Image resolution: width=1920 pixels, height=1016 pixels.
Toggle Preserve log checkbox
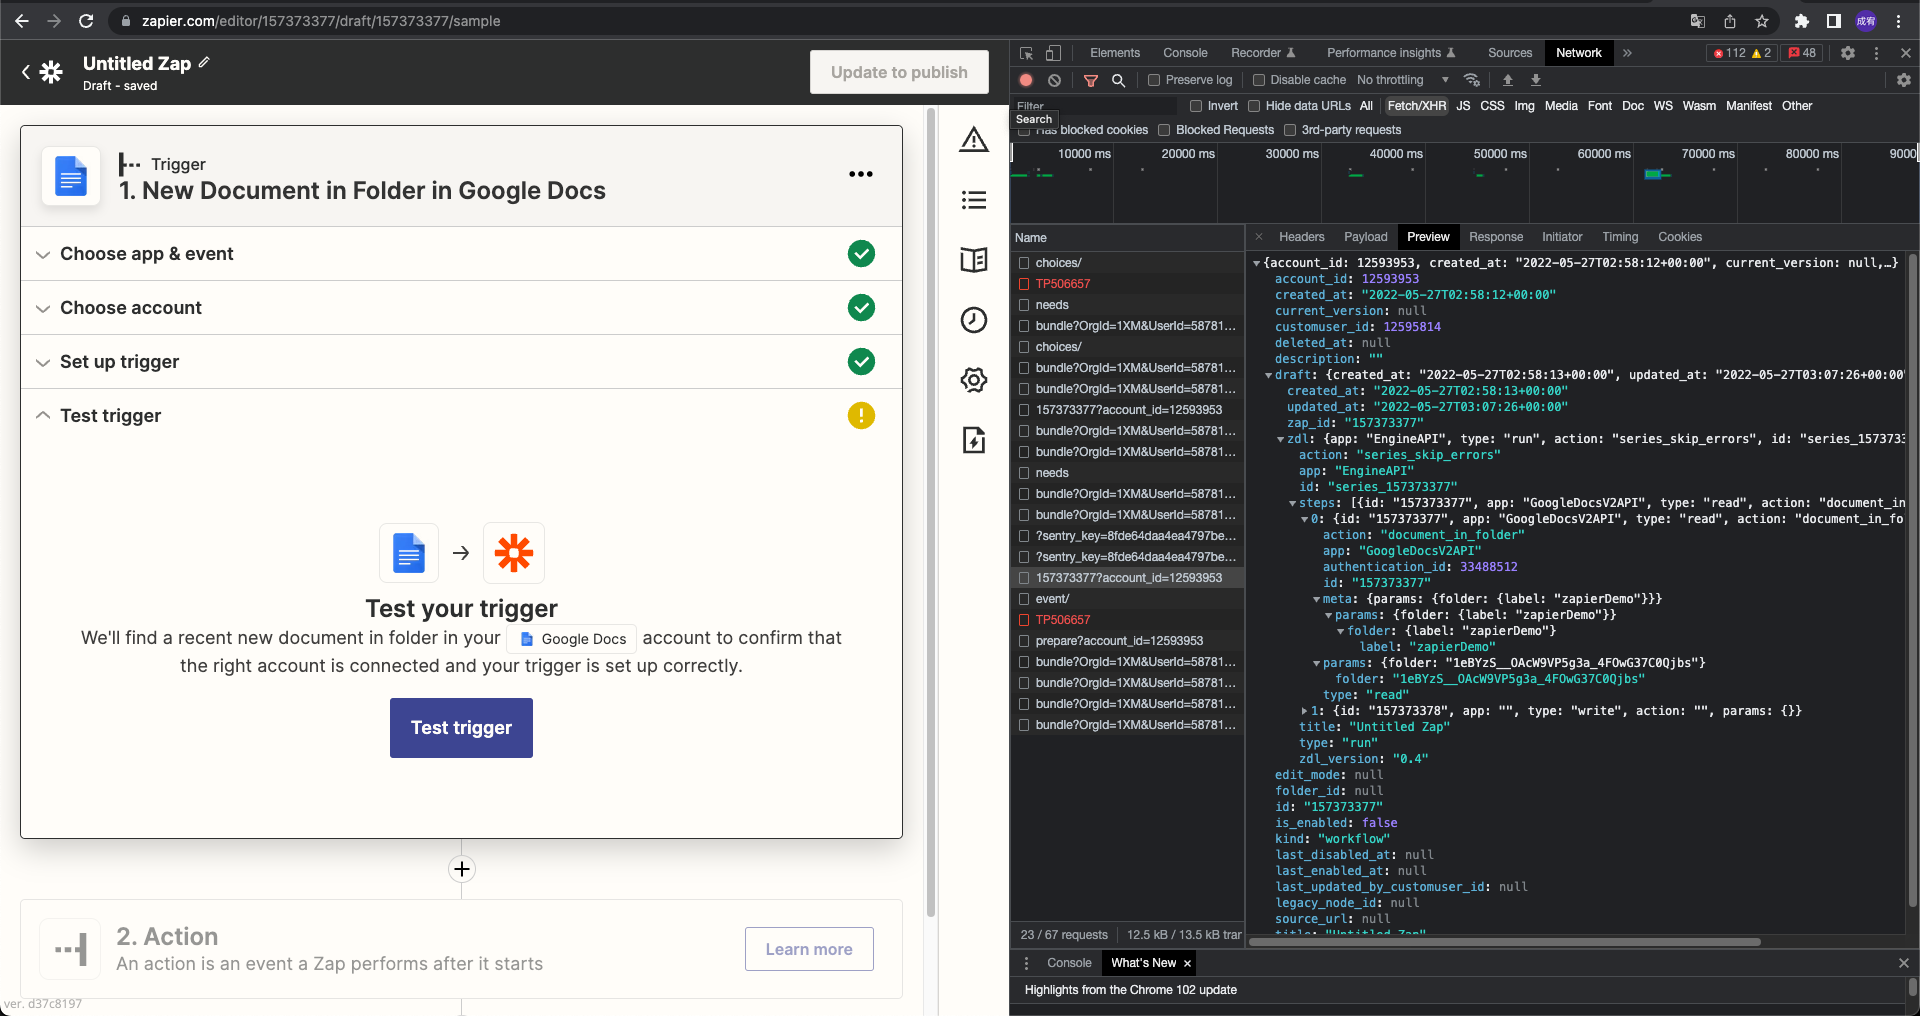pyautogui.click(x=1154, y=80)
